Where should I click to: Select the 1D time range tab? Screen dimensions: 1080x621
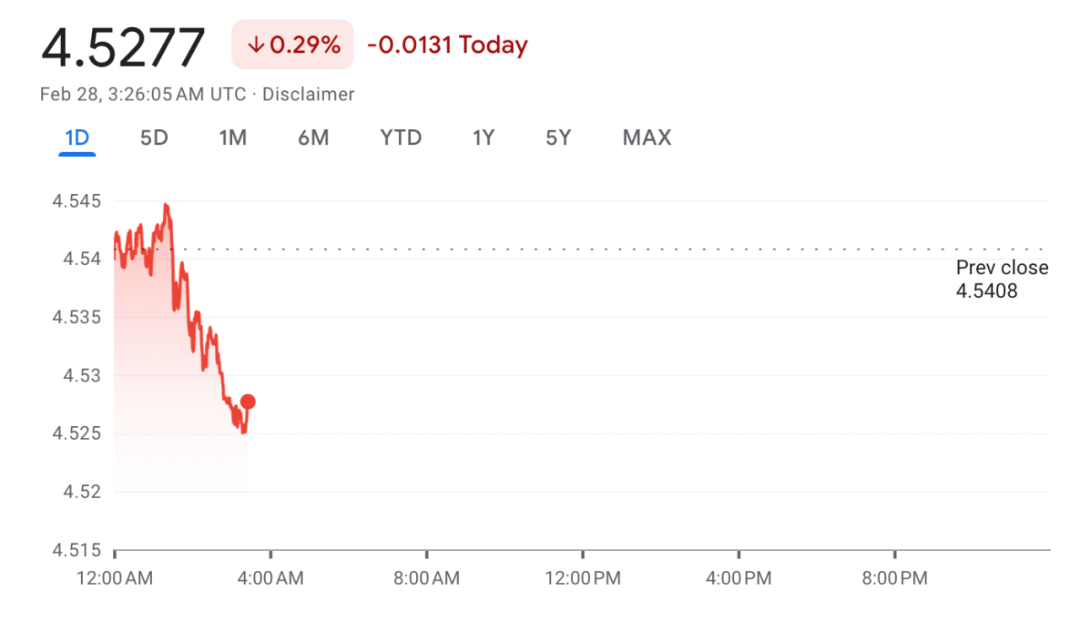tap(76, 138)
